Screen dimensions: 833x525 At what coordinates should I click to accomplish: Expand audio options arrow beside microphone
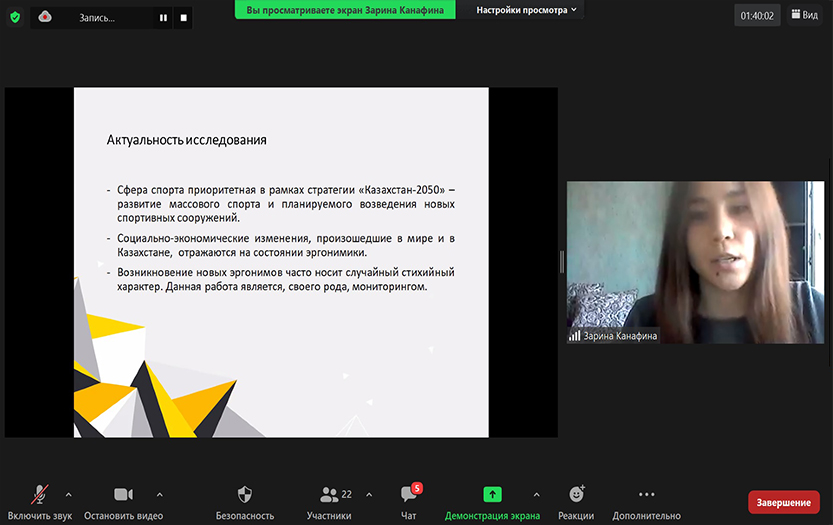point(69,495)
